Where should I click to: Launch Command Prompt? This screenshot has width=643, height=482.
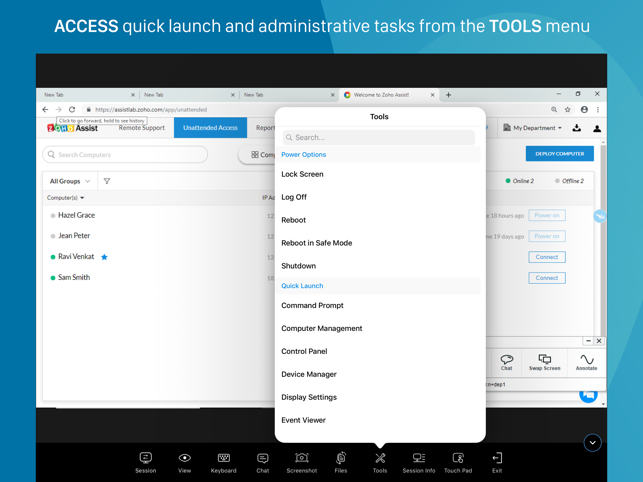(312, 305)
